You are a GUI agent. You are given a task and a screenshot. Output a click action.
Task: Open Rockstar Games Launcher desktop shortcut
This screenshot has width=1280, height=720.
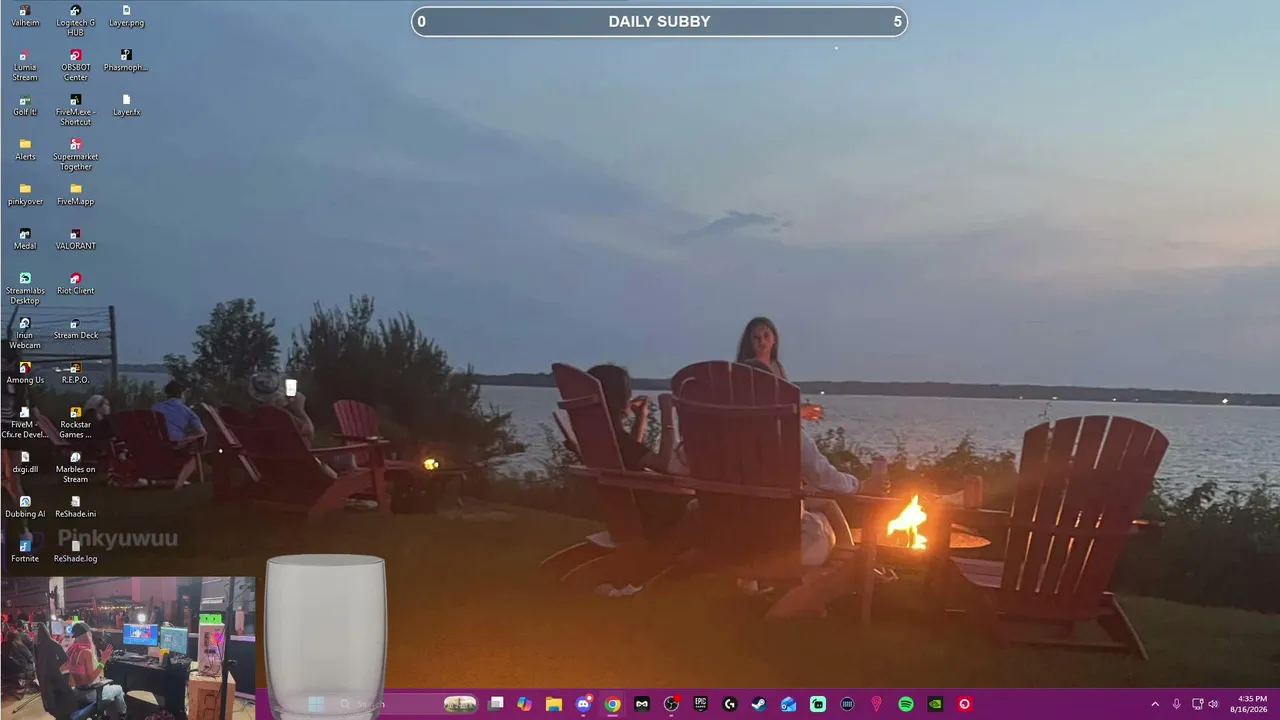click(75, 423)
